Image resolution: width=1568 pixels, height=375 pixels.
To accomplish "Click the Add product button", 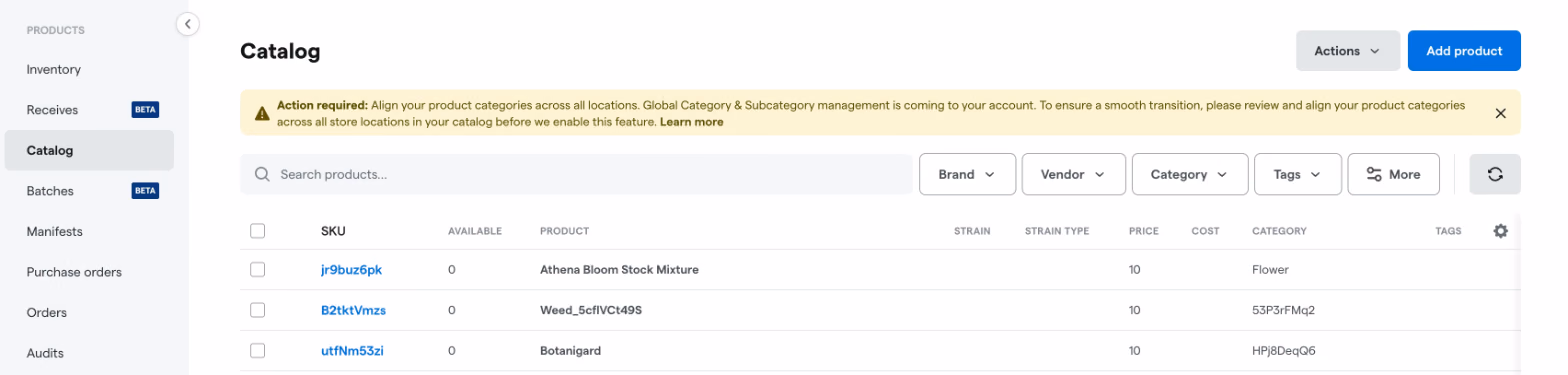I will pos(1464,51).
